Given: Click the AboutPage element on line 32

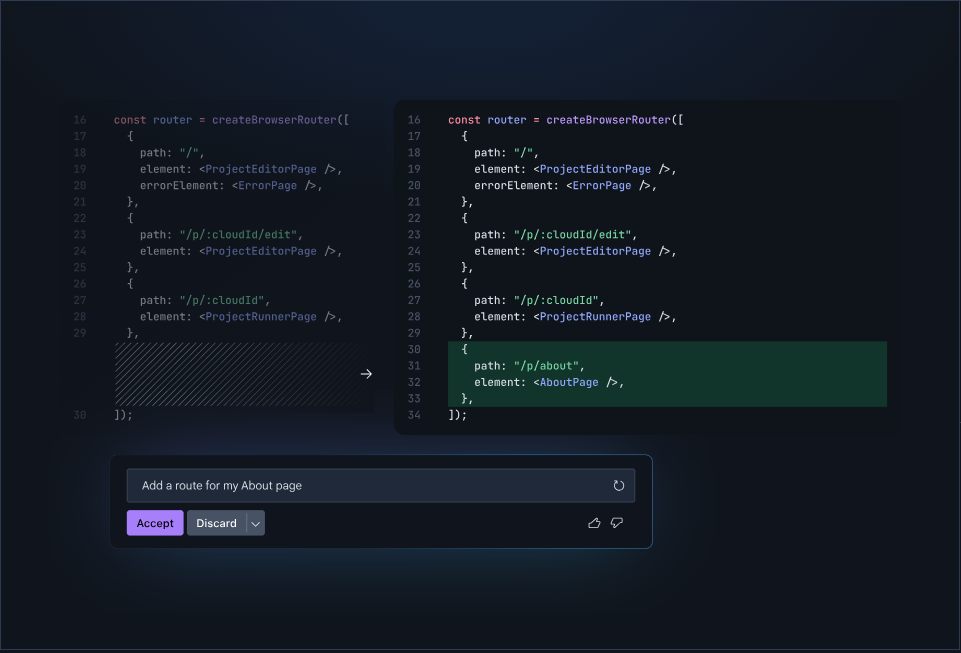Looking at the screenshot, I should point(569,383).
